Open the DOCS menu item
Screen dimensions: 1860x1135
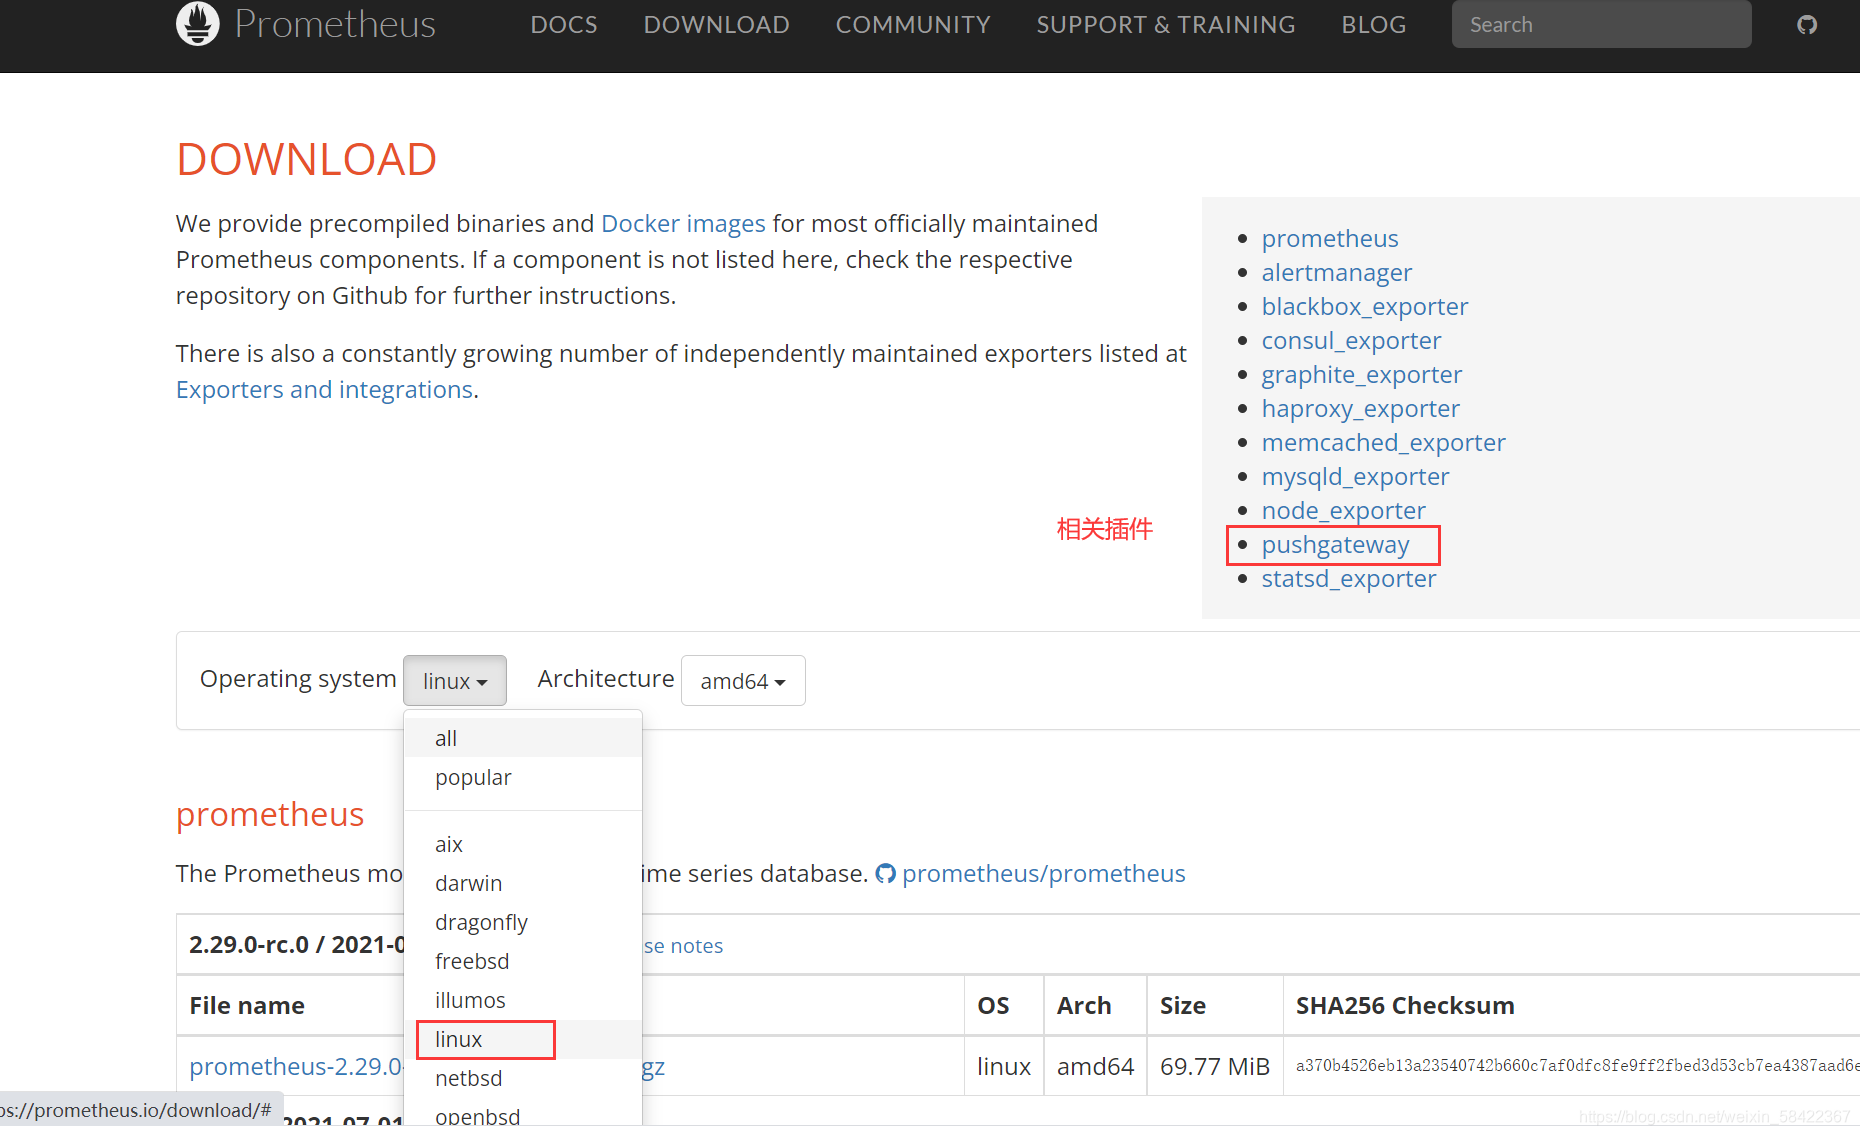pos(564,25)
